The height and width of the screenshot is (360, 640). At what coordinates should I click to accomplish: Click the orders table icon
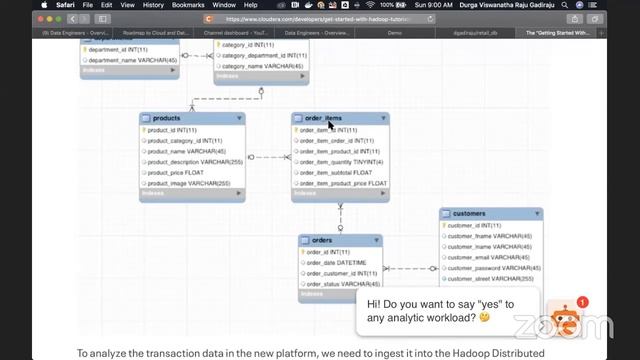305,240
